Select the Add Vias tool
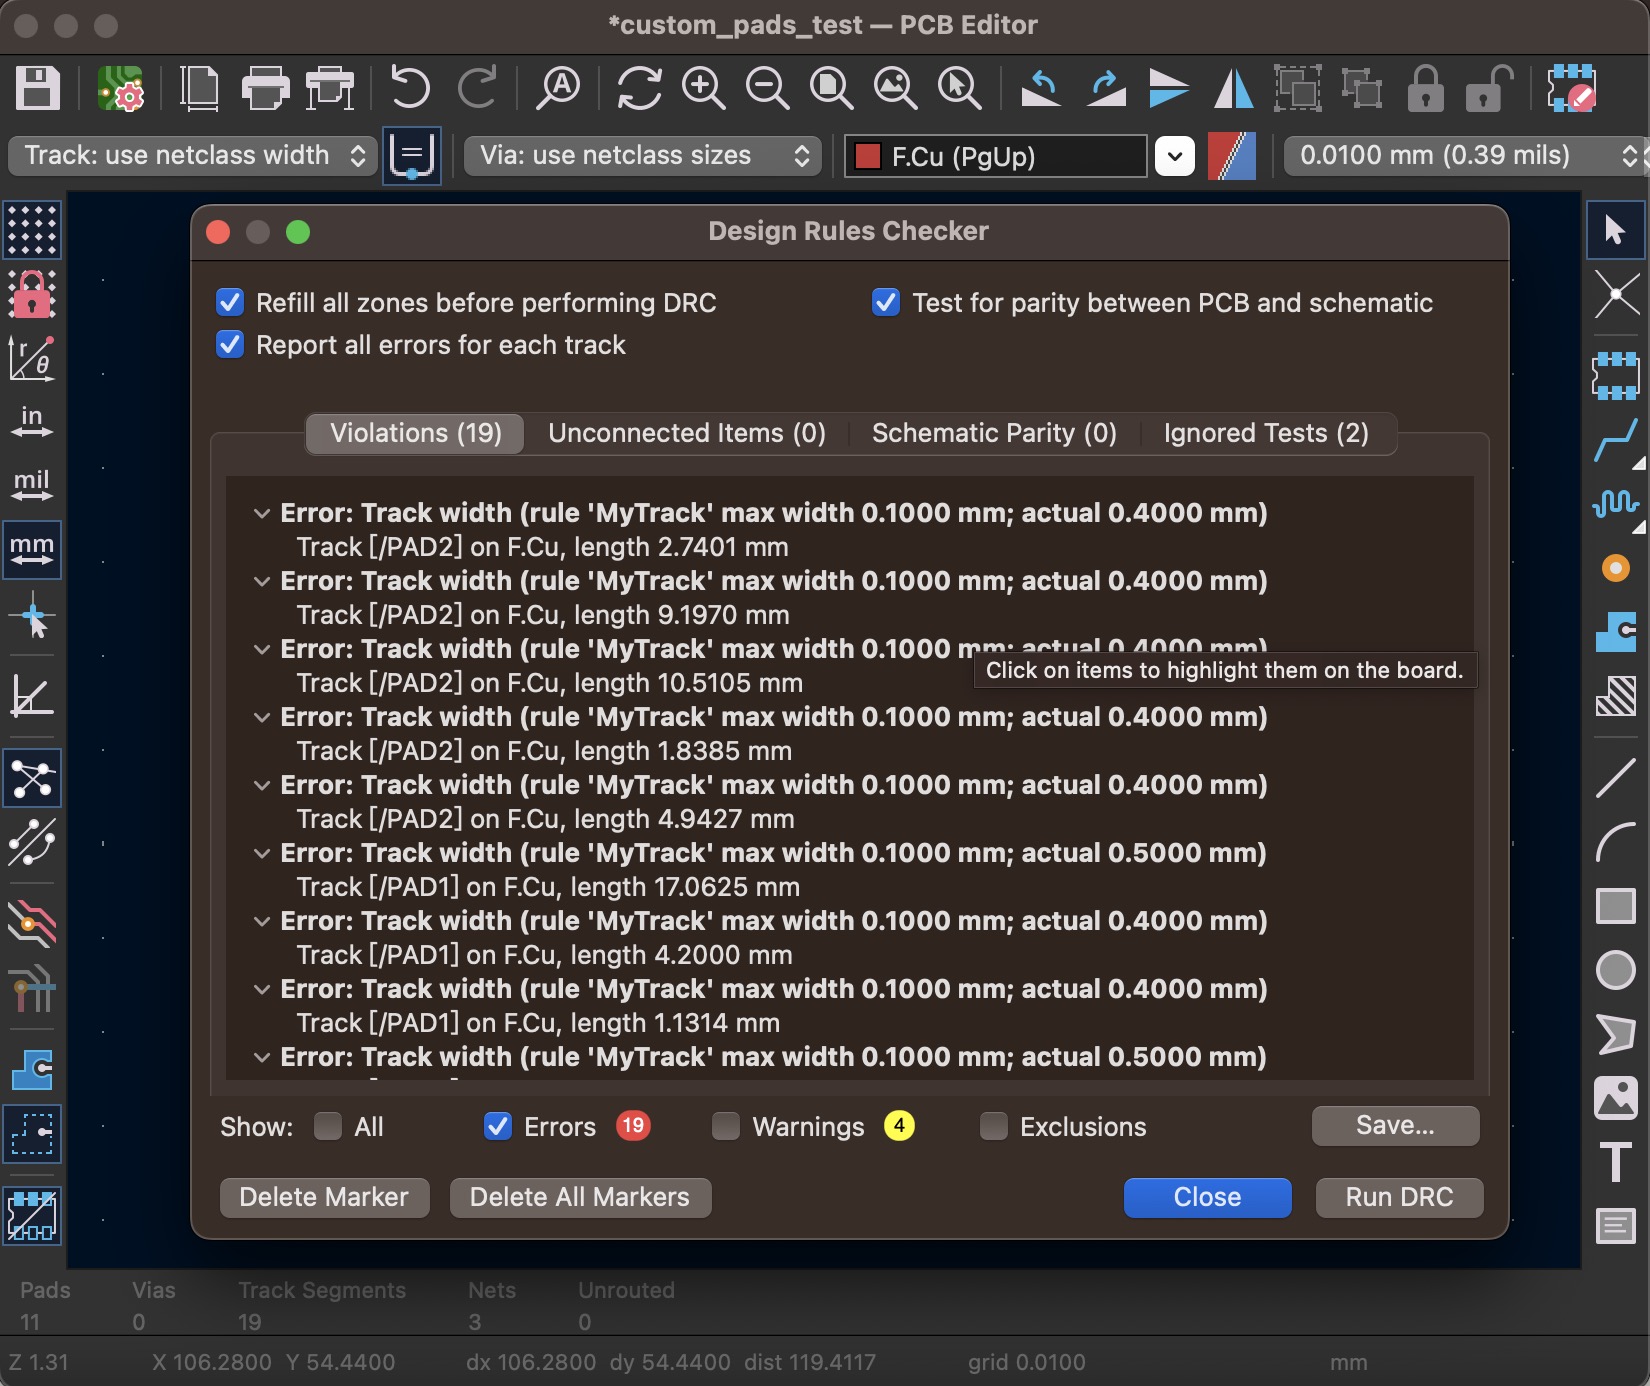This screenshot has height=1386, width=1650. (1615, 568)
